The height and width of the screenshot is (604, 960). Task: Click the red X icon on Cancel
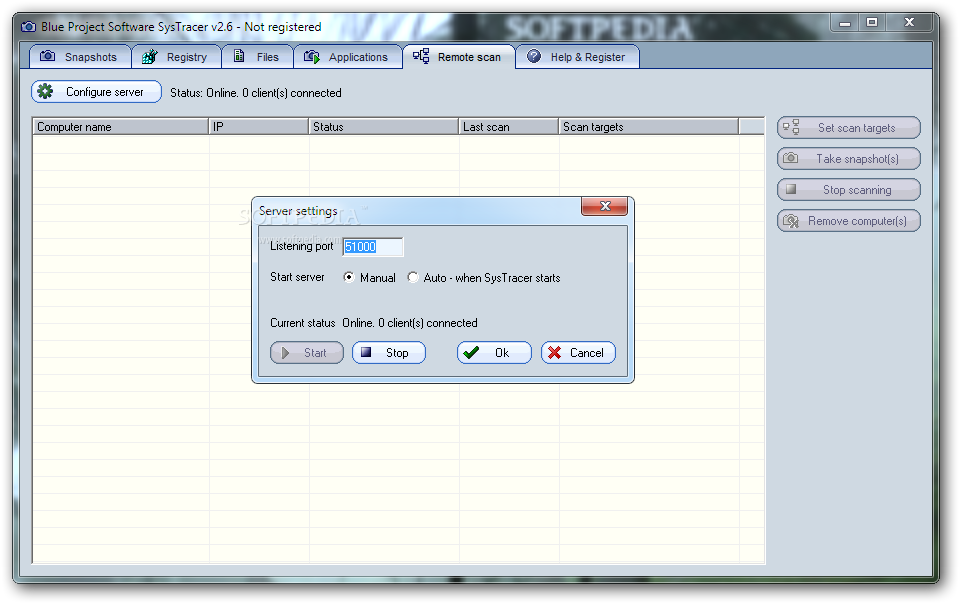(x=555, y=352)
